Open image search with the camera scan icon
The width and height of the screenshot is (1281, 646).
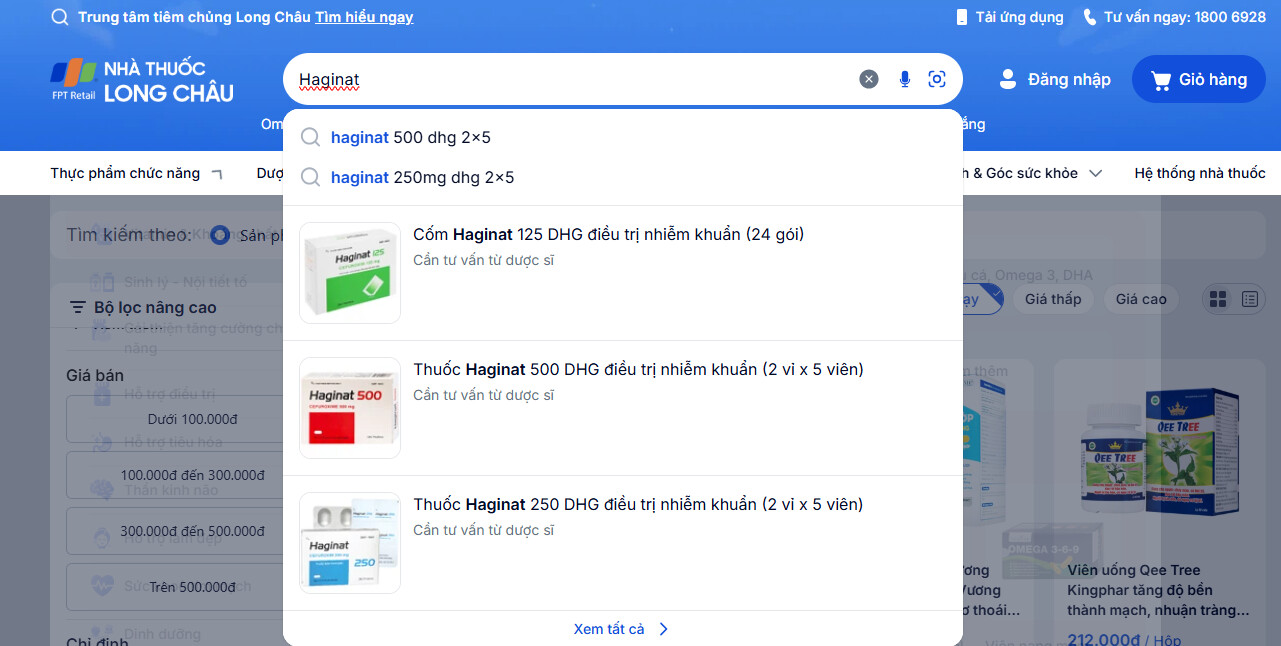937,79
